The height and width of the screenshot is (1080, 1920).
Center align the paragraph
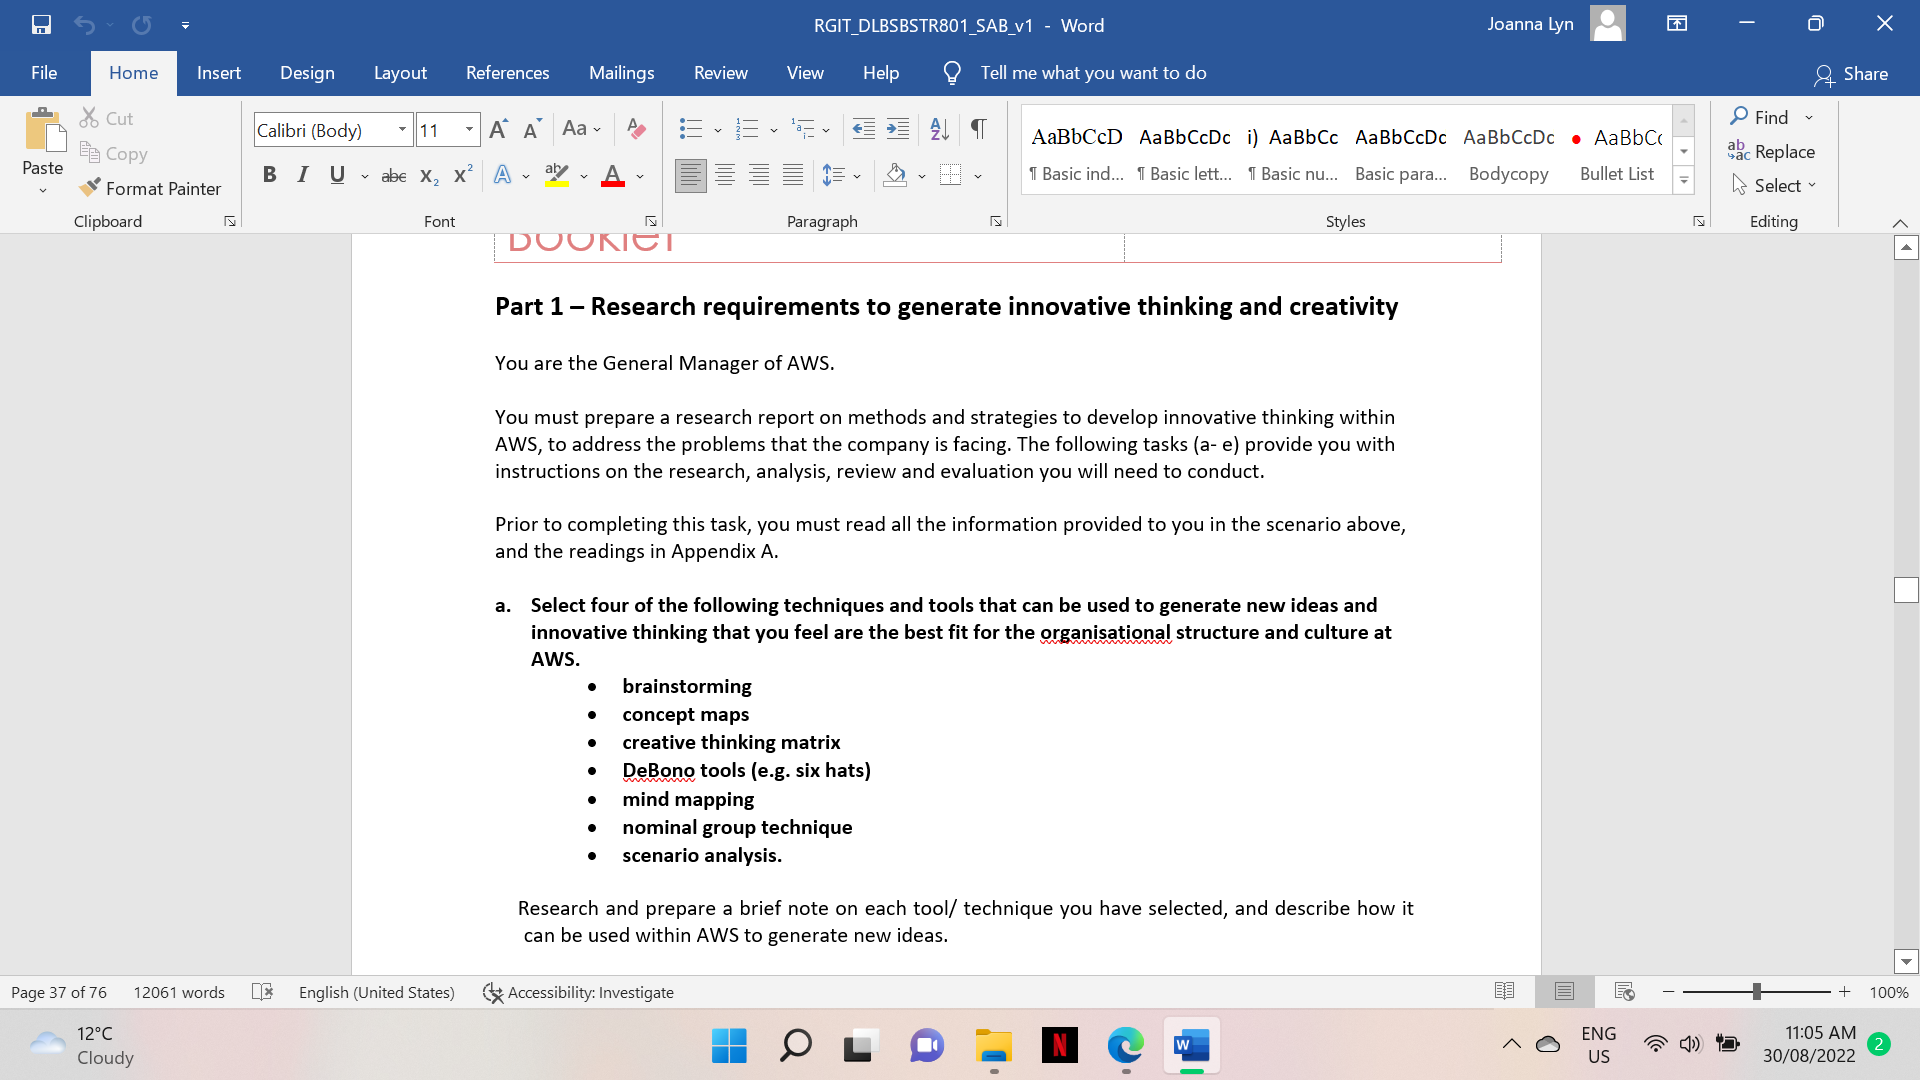pyautogui.click(x=725, y=176)
